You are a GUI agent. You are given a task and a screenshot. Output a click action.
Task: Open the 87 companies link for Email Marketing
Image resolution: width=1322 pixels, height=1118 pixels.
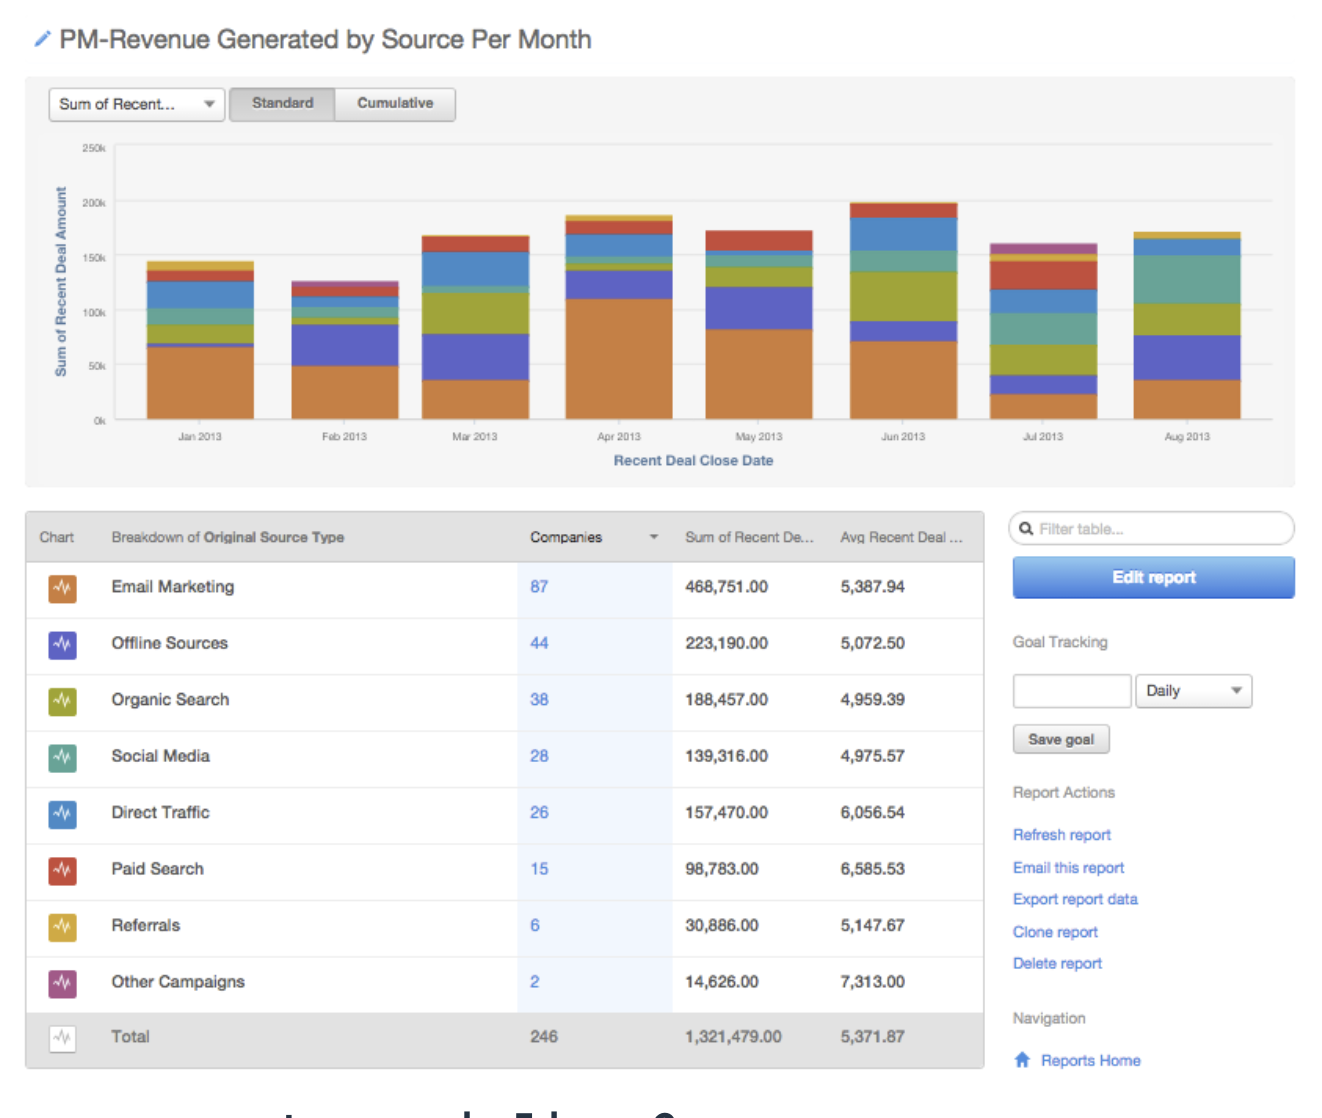(539, 587)
